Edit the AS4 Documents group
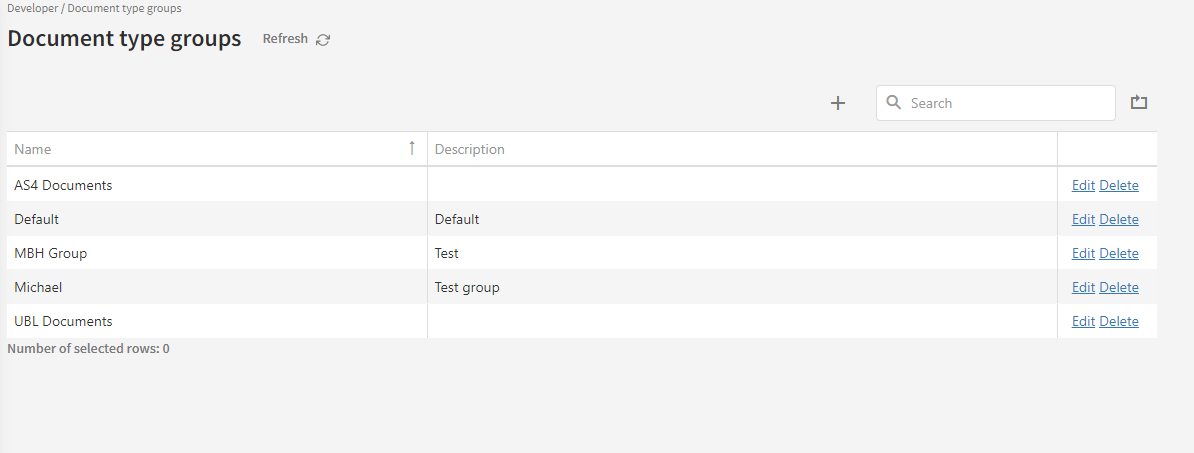The width and height of the screenshot is (1194, 453). (1083, 185)
